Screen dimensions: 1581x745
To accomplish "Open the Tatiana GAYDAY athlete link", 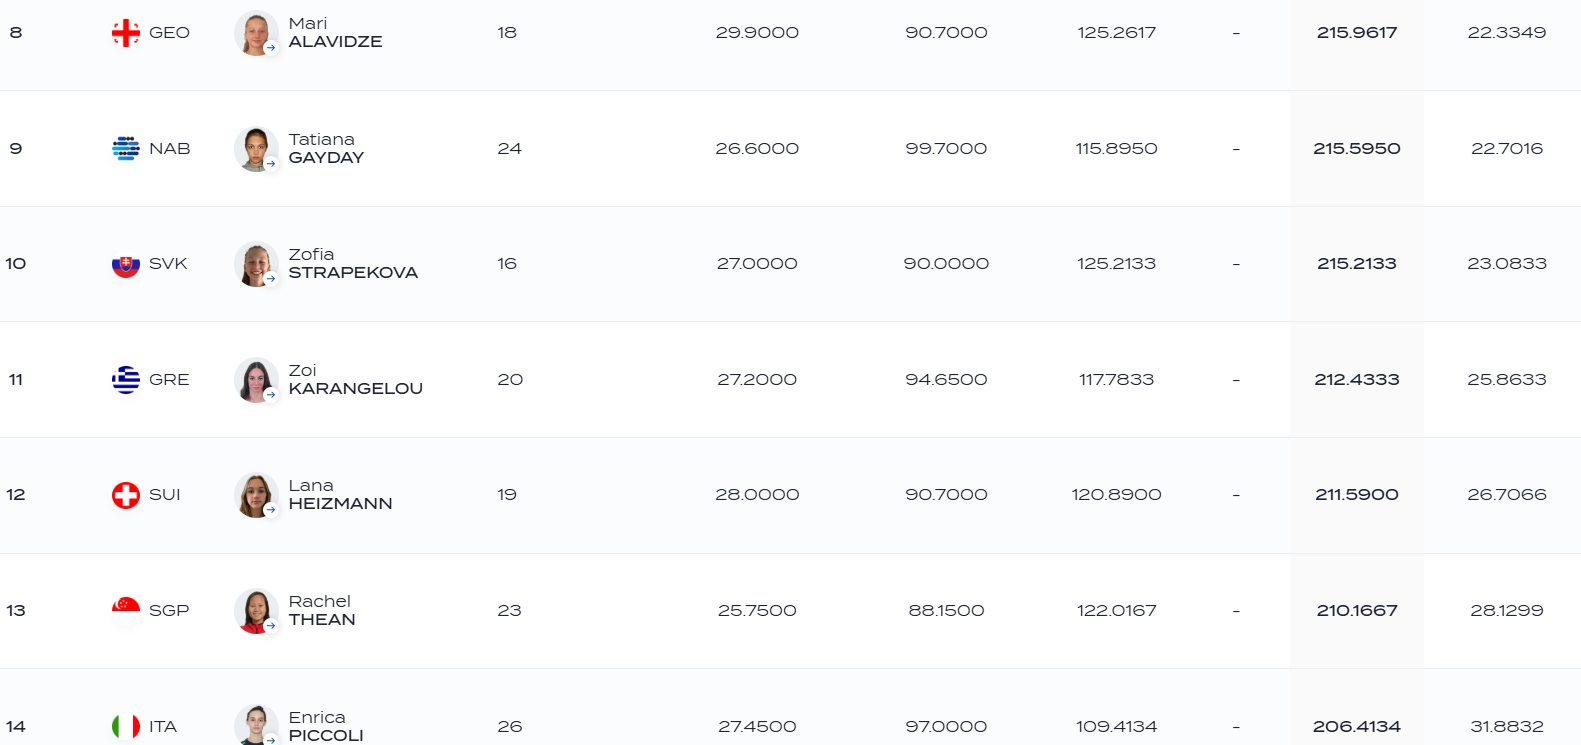I will (x=326, y=149).
